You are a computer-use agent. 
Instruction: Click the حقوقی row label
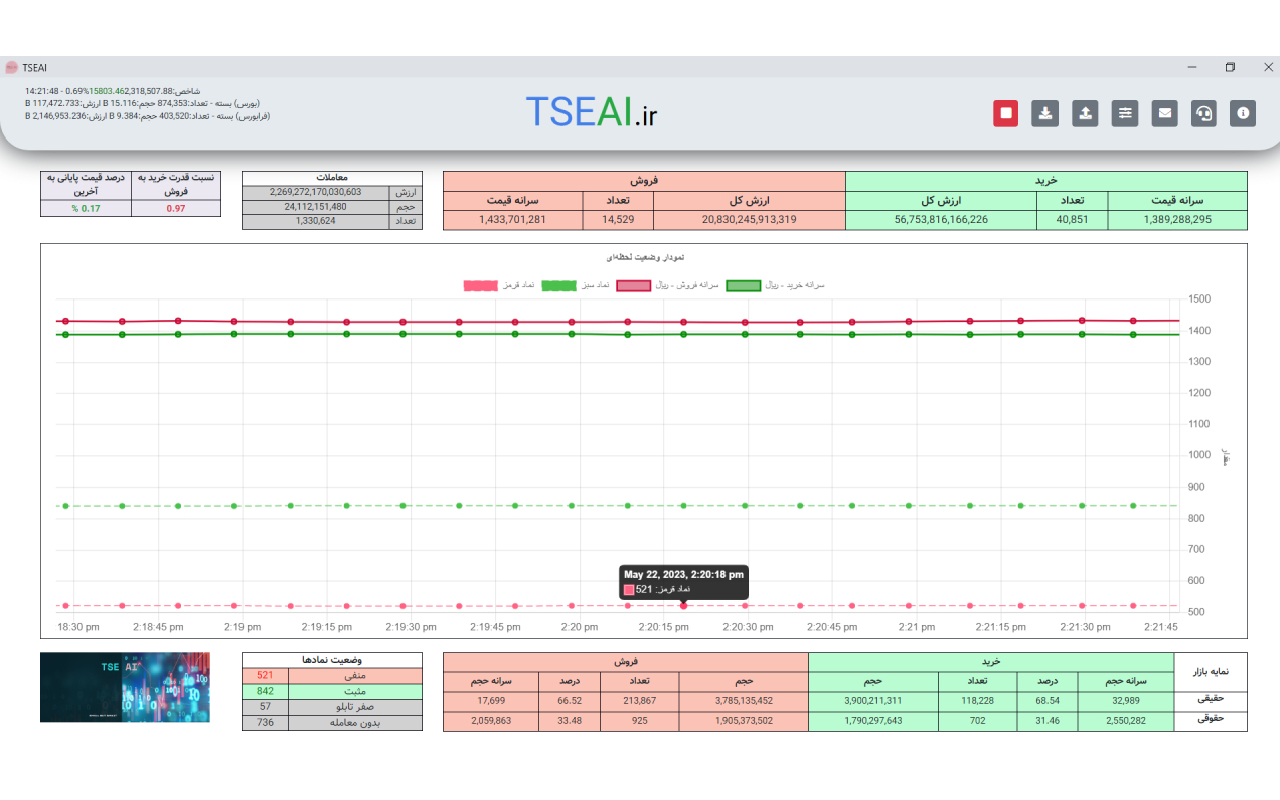click(1211, 720)
